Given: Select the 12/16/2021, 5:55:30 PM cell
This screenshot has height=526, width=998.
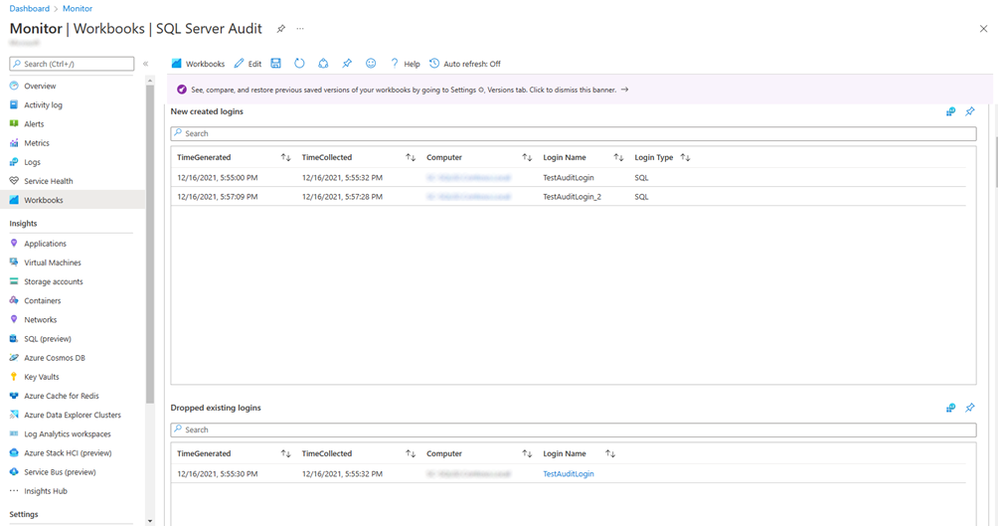Looking at the screenshot, I should point(218,474).
